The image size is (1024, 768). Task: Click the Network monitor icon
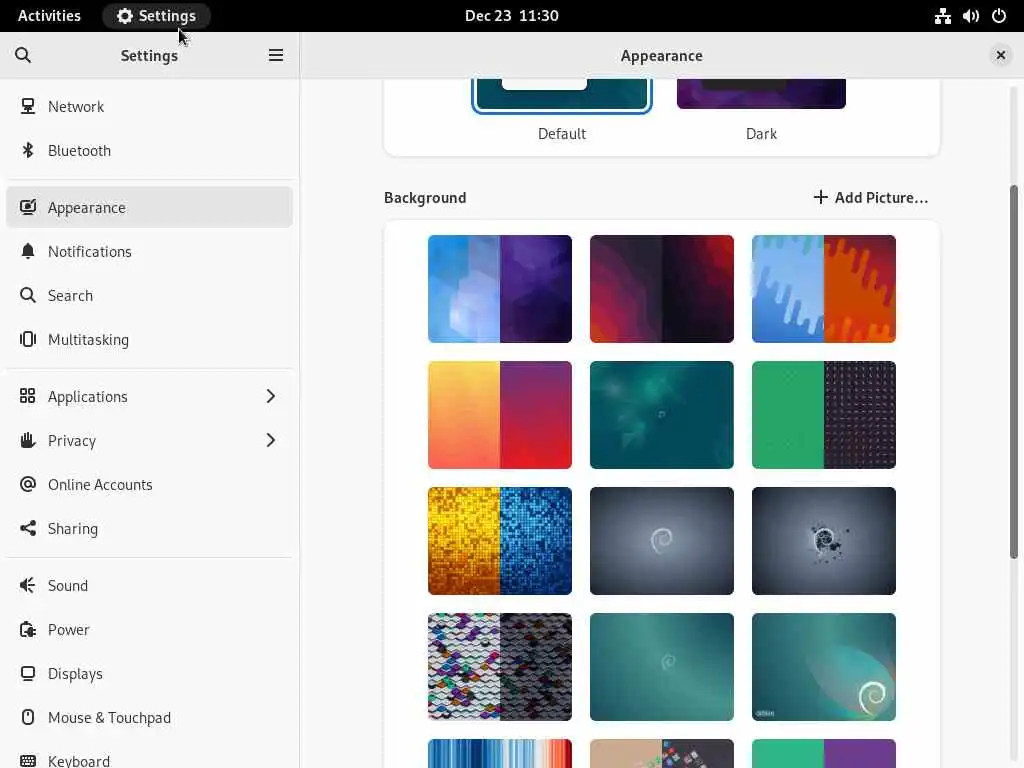click(x=27, y=106)
